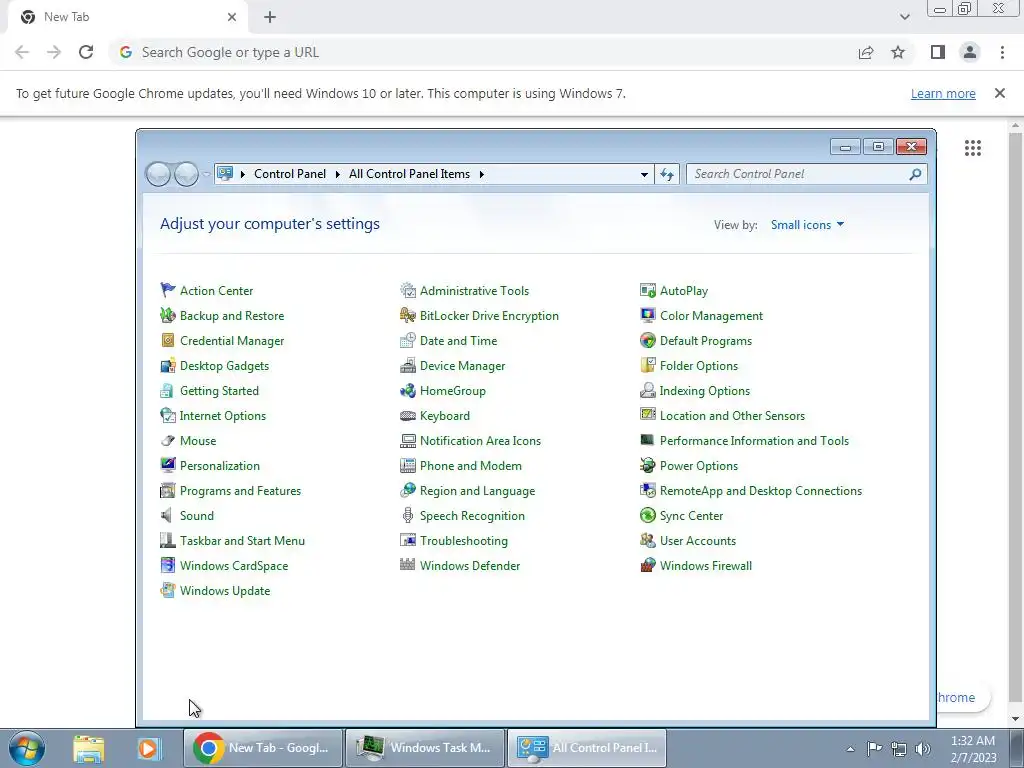Refresh the Control Panel address bar
1024x768 pixels.
point(667,174)
